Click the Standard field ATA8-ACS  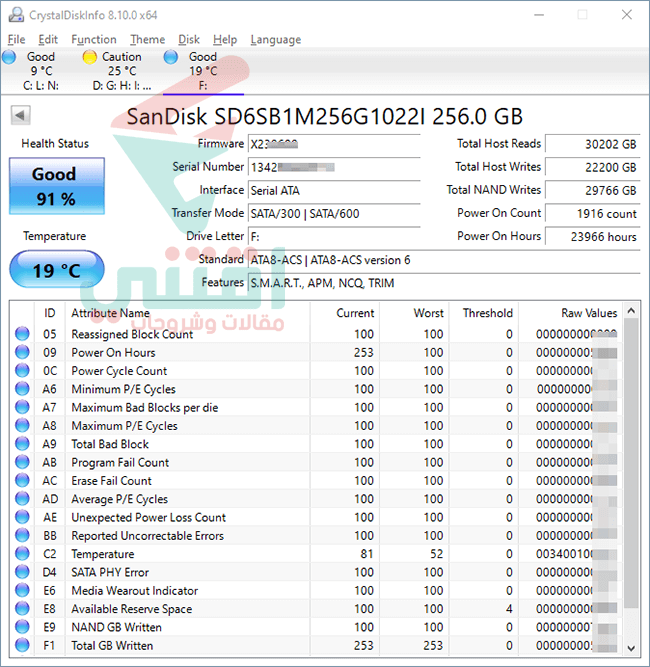(444, 259)
